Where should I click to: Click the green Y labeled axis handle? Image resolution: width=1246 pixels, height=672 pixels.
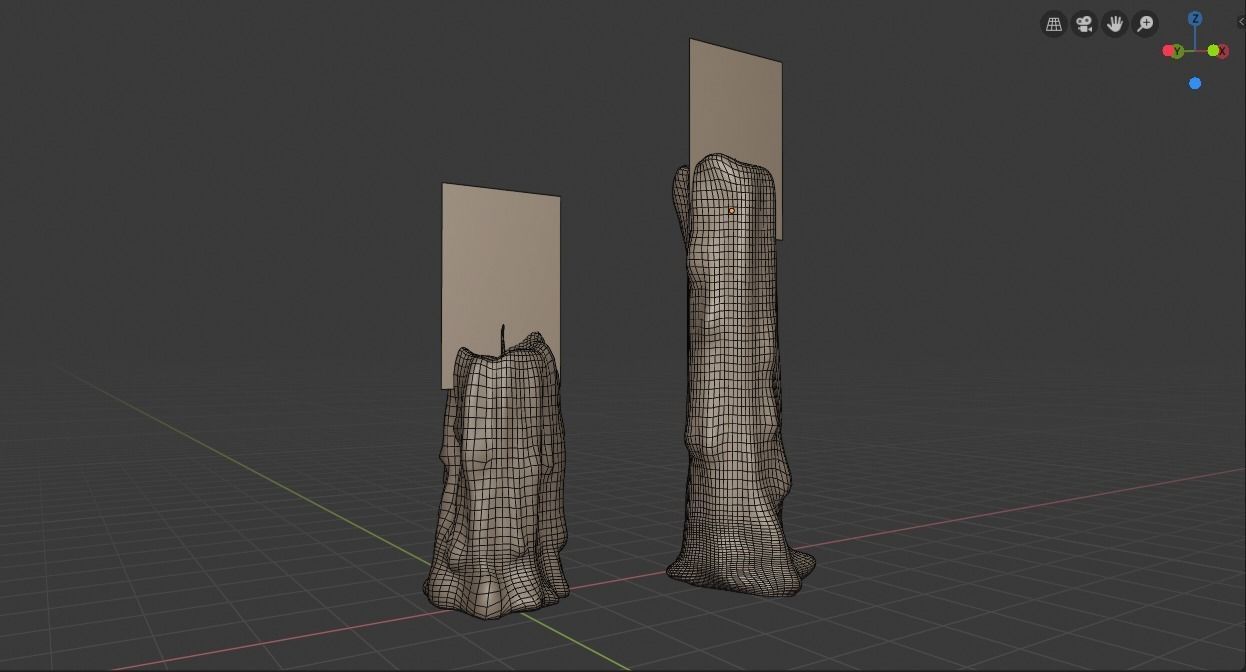pos(1177,51)
